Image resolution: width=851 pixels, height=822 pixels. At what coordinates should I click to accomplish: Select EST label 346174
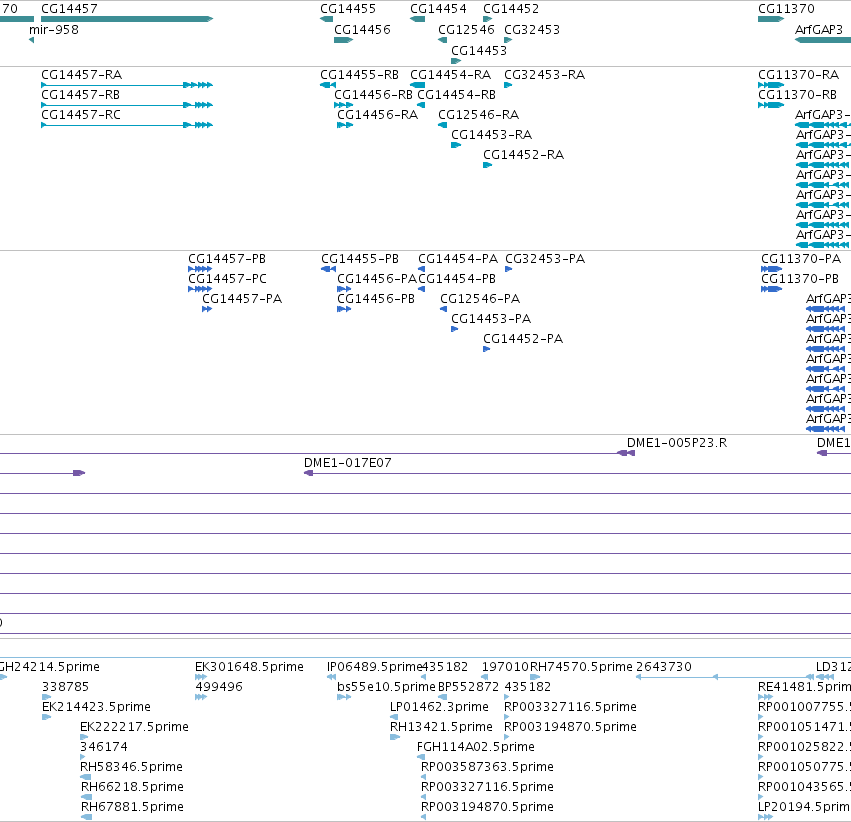[x=104, y=747]
